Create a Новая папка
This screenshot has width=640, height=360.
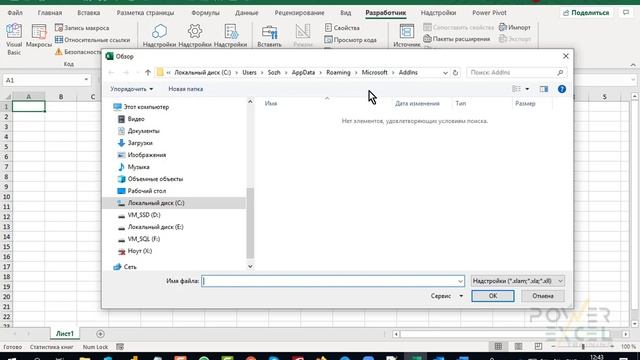pyautogui.click(x=186, y=89)
